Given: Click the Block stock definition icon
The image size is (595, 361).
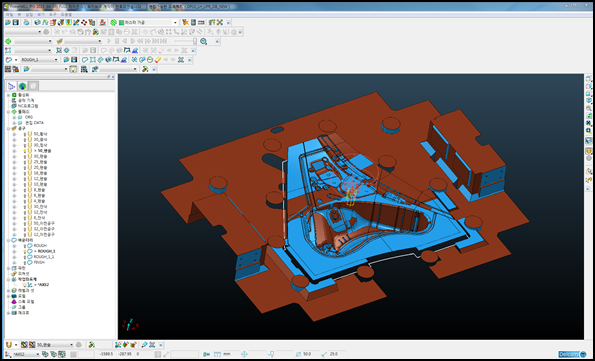Looking at the screenshot, I should coord(37,23).
